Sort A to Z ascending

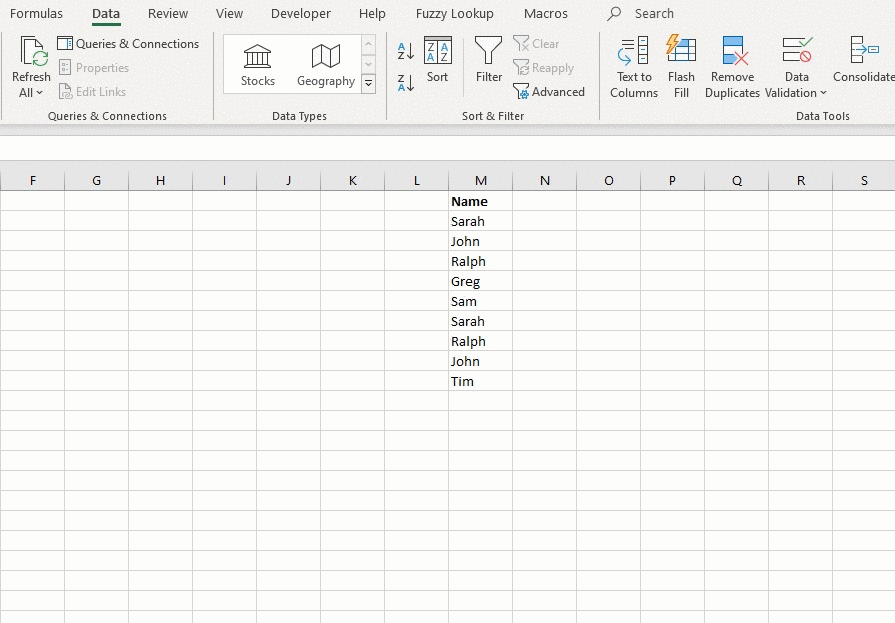[406, 51]
